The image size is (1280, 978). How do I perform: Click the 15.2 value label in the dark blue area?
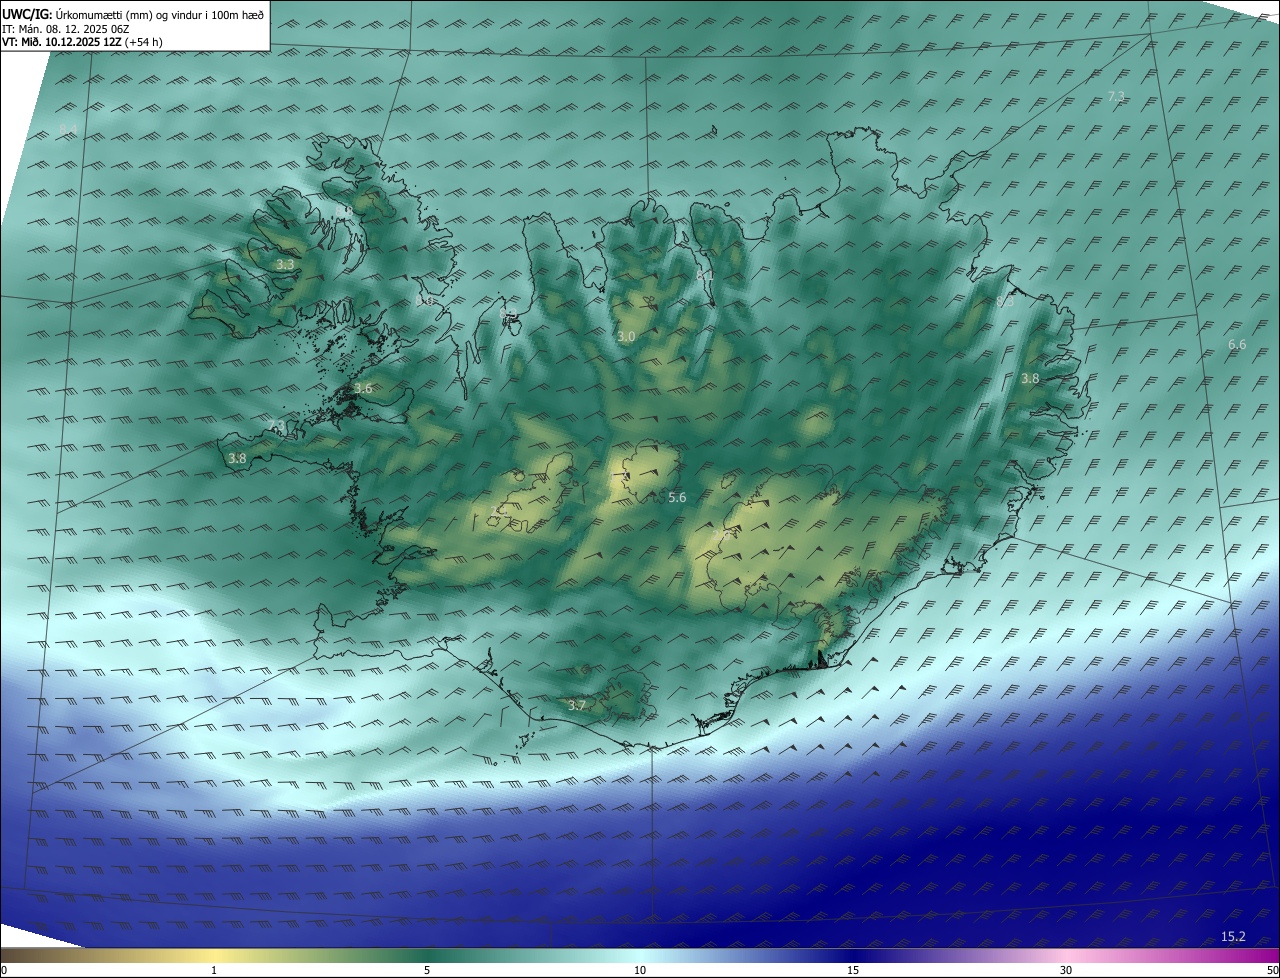pyautogui.click(x=1233, y=936)
